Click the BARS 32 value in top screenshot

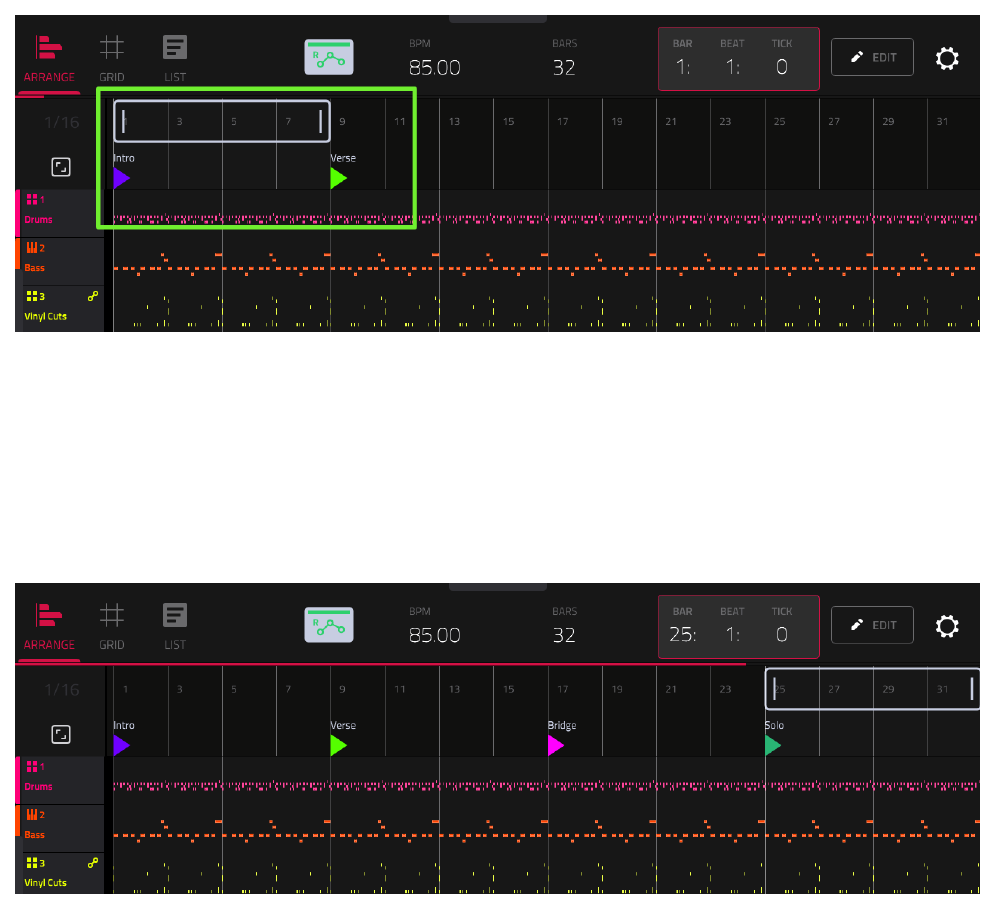[x=564, y=67]
